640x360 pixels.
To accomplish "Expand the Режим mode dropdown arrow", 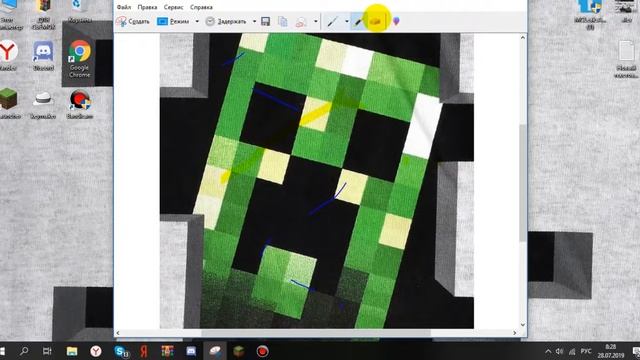I will point(197,21).
